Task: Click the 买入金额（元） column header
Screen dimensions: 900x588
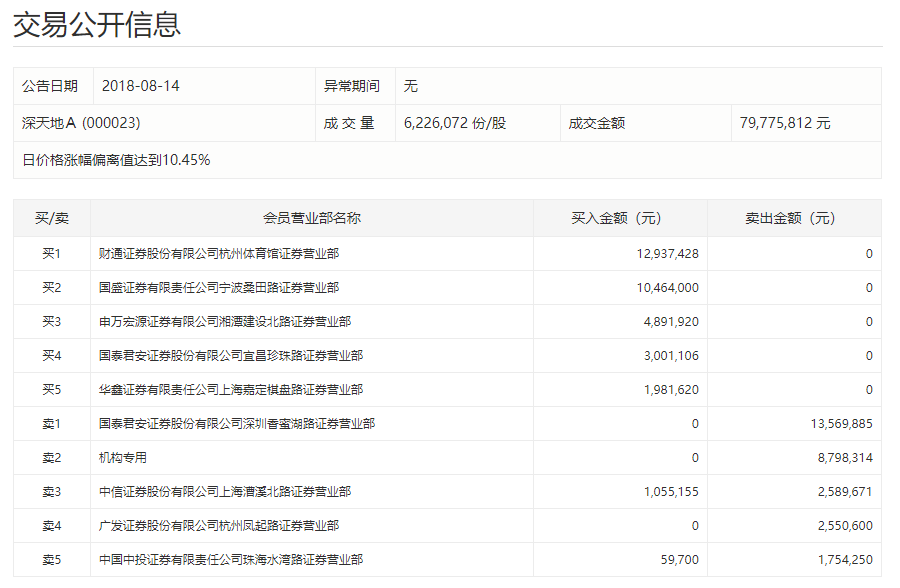Action: (x=620, y=218)
